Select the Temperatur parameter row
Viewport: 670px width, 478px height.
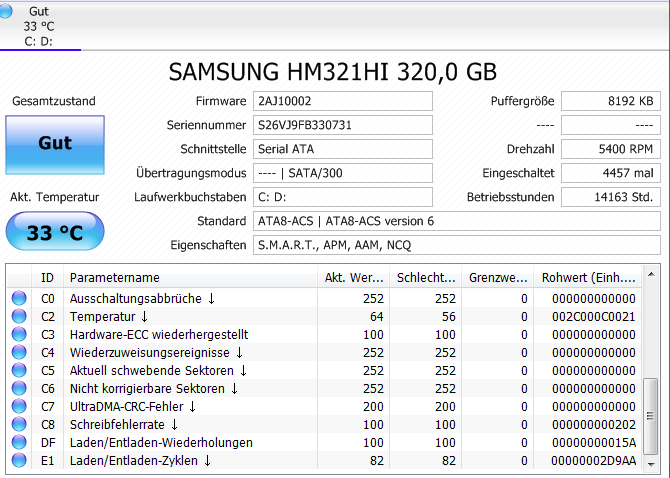tap(324, 316)
